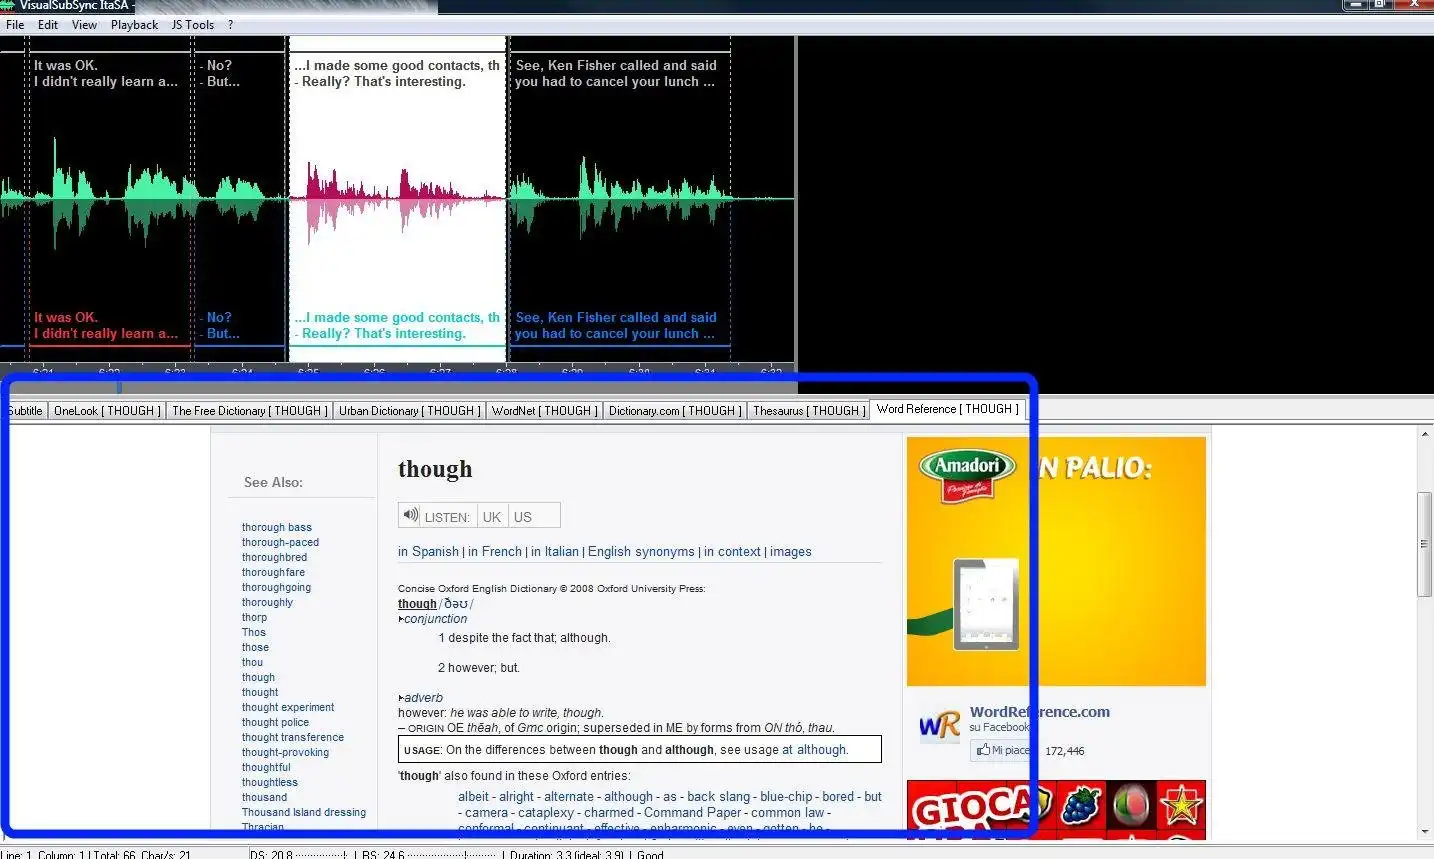
Task: Click 'thoughtful' in See Also list
Action: (266, 767)
